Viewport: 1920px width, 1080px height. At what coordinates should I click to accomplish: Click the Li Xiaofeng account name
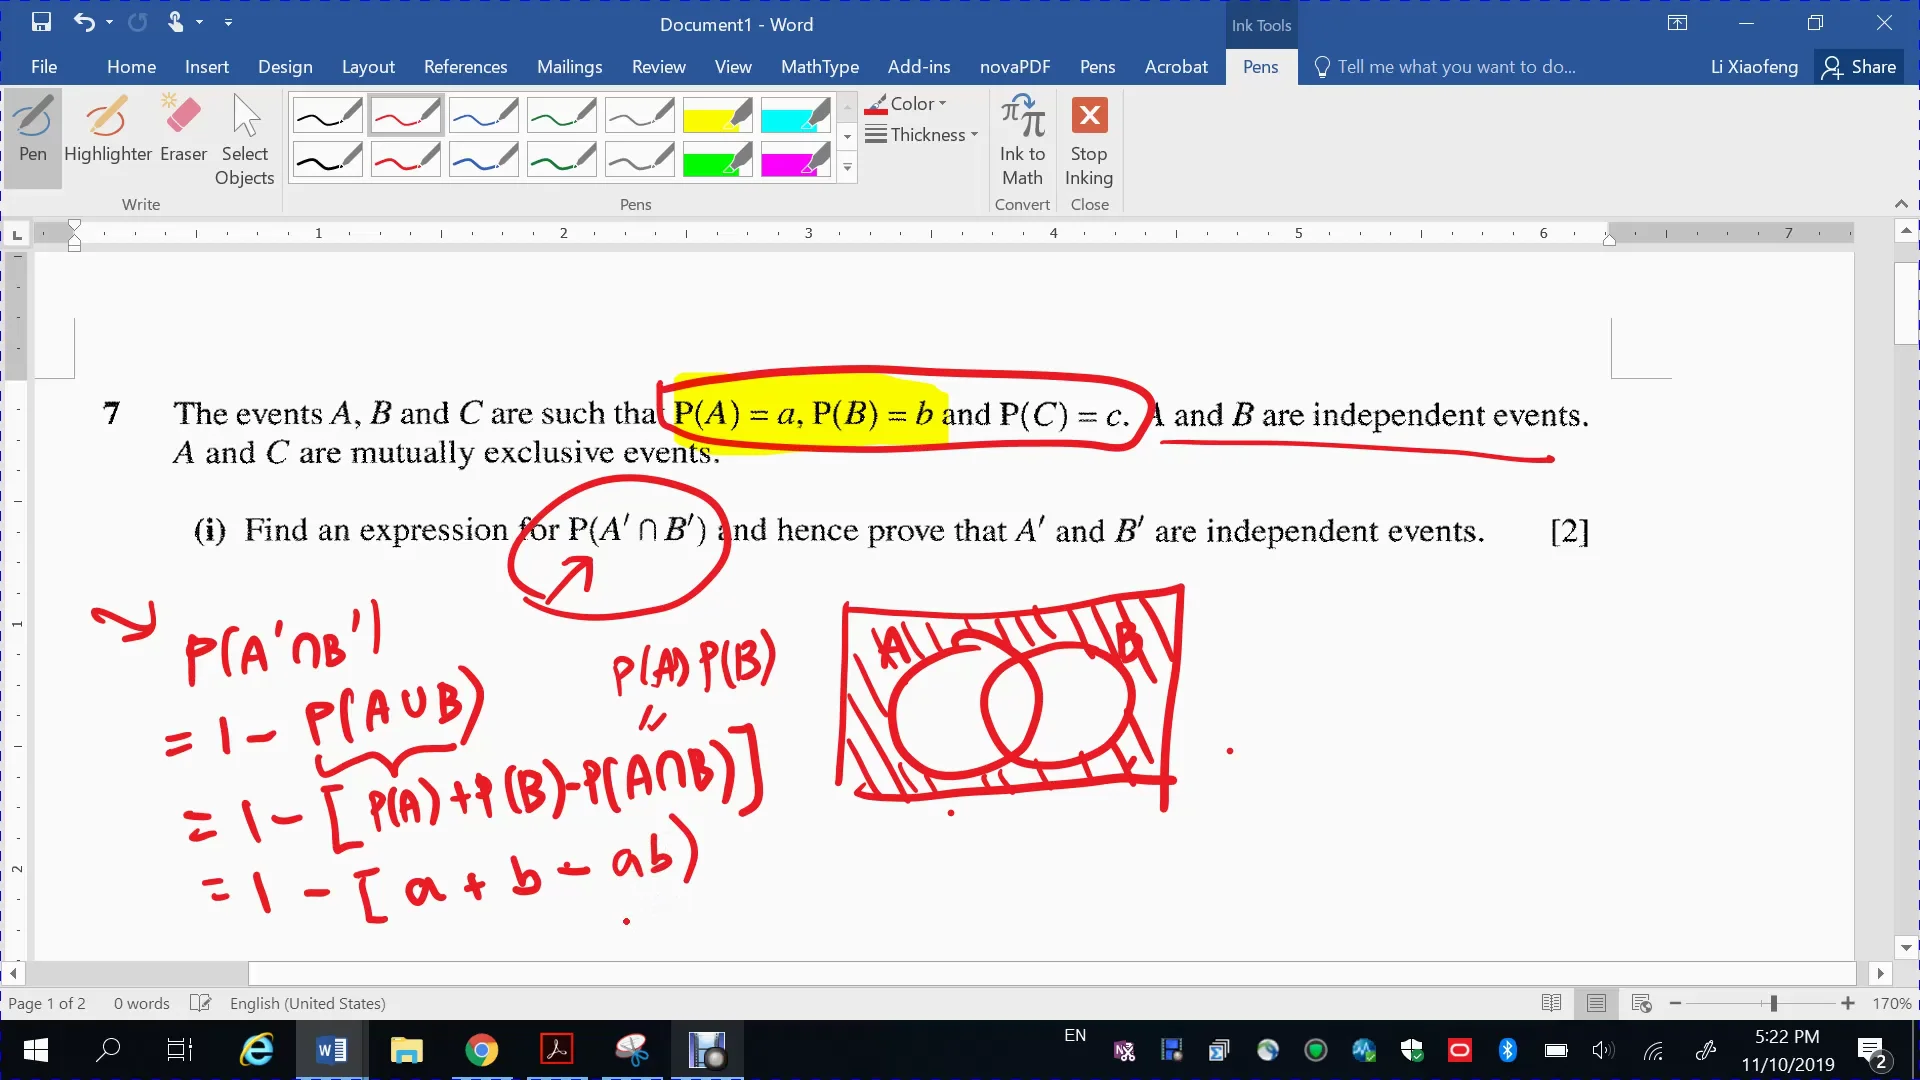(1754, 67)
